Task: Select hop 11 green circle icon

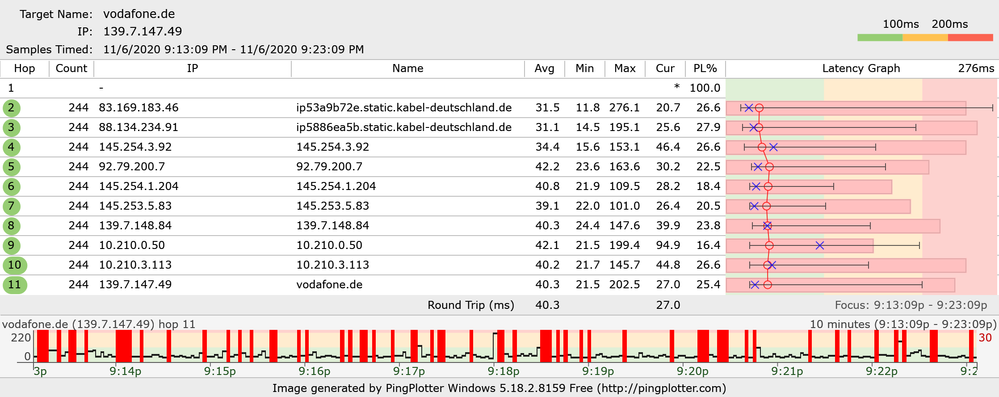Action: pos(14,285)
